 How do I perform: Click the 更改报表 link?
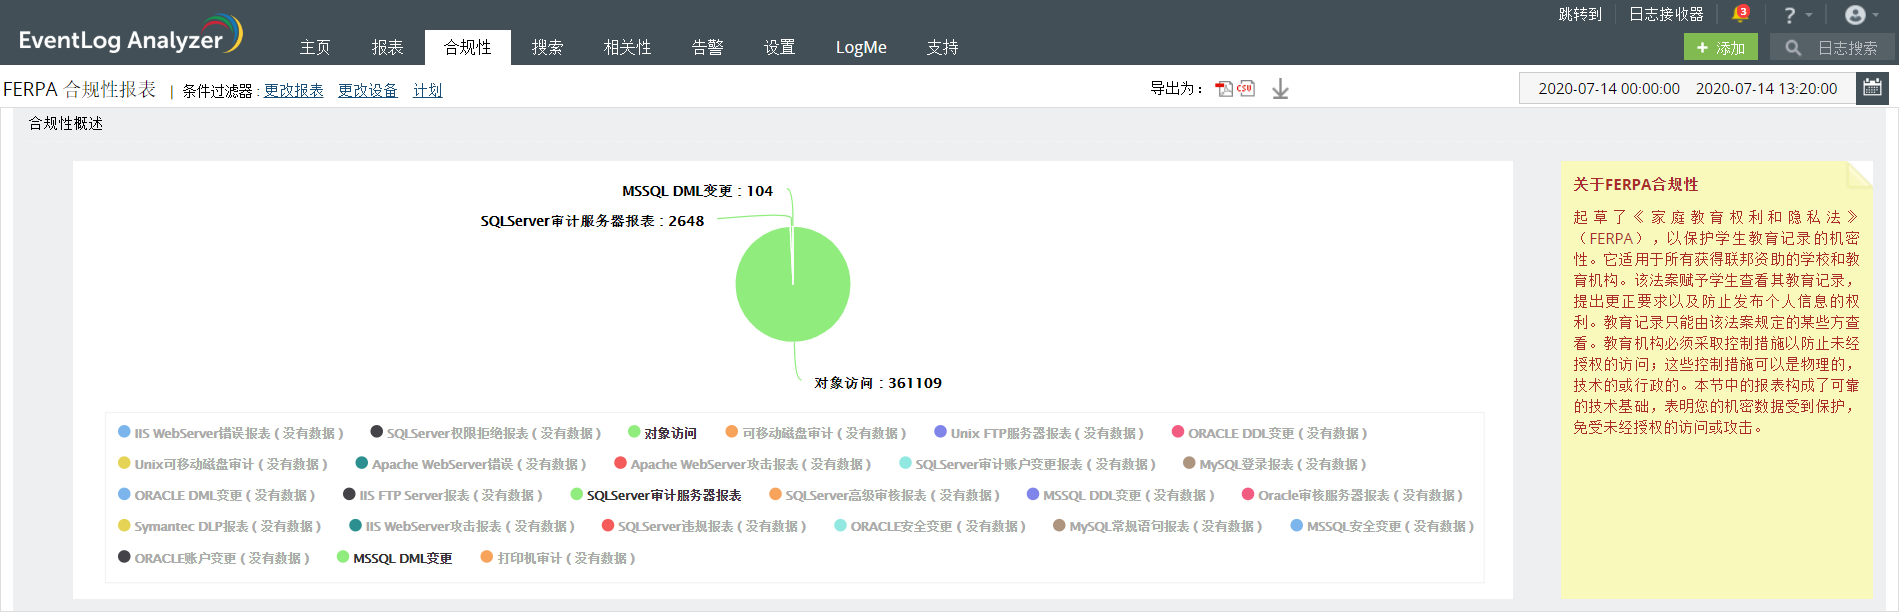tap(294, 90)
